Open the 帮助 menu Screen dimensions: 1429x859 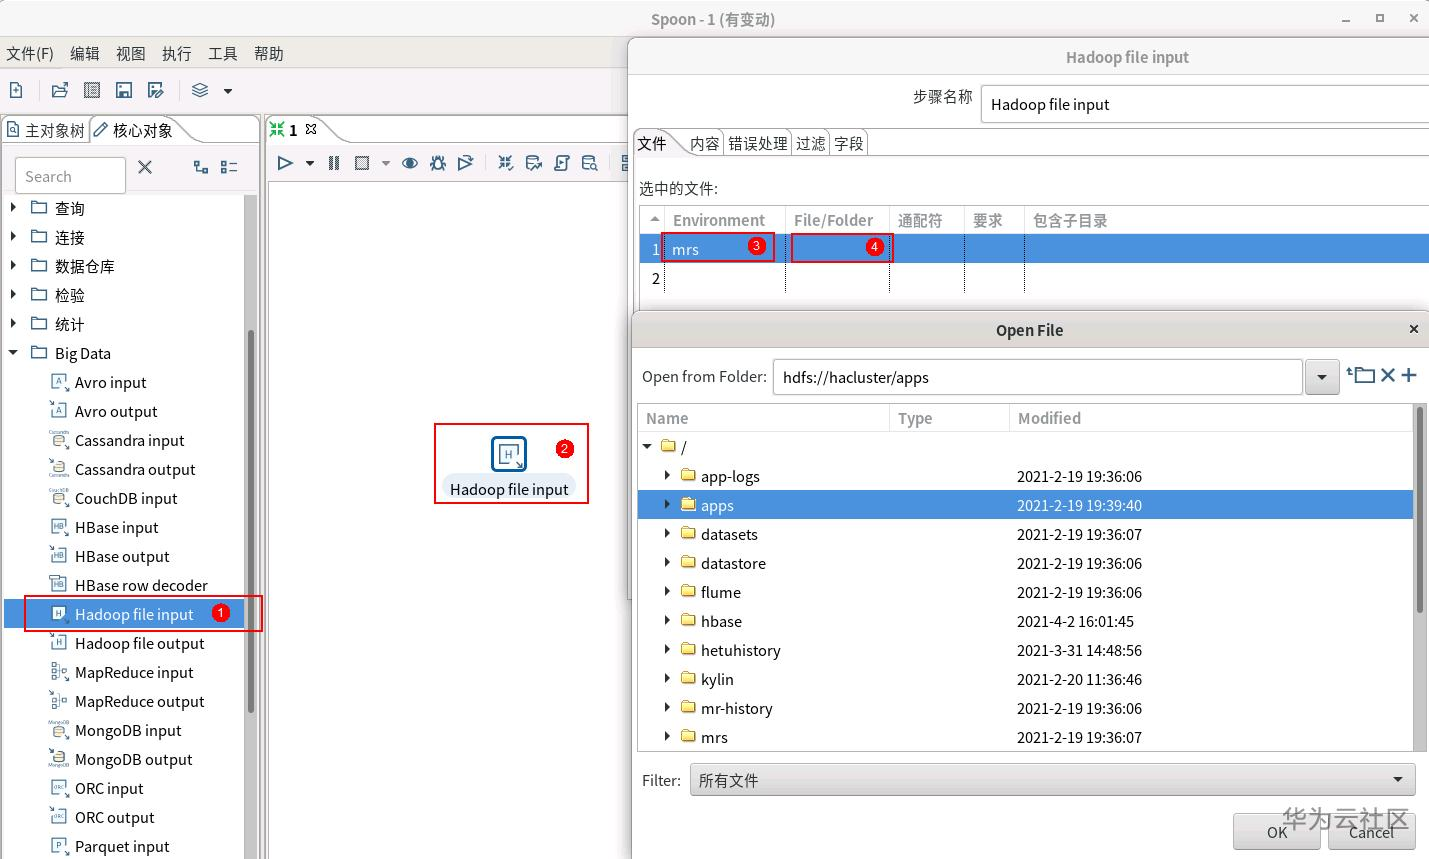pyautogui.click(x=269, y=53)
